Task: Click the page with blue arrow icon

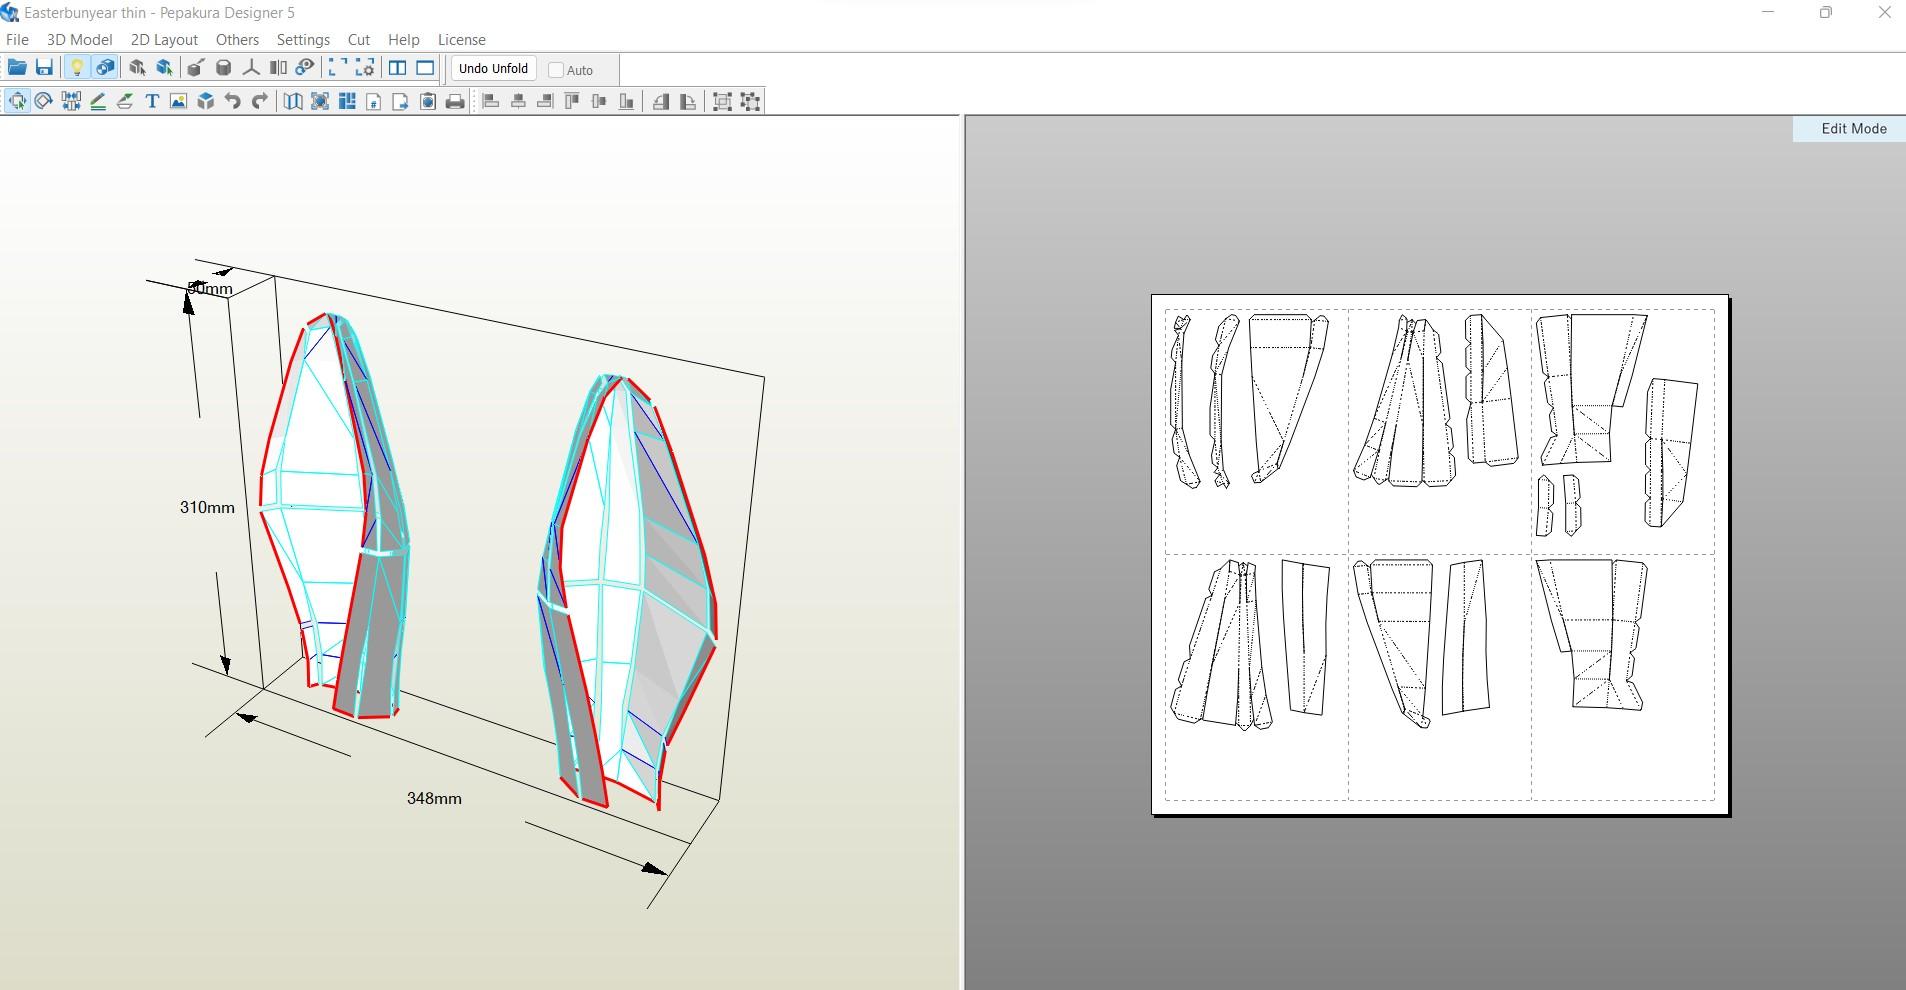Action: pyautogui.click(x=401, y=101)
